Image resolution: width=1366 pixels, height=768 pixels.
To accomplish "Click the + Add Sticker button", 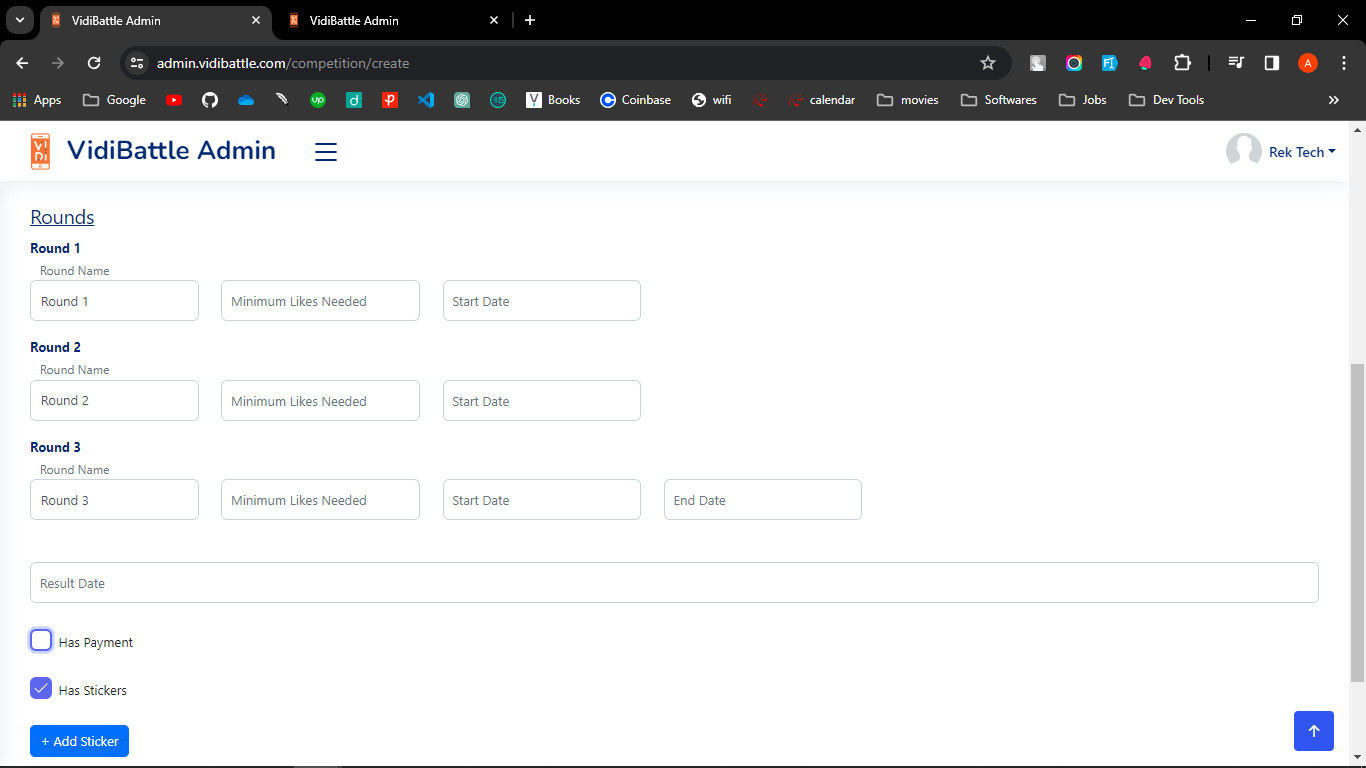I will pos(79,741).
